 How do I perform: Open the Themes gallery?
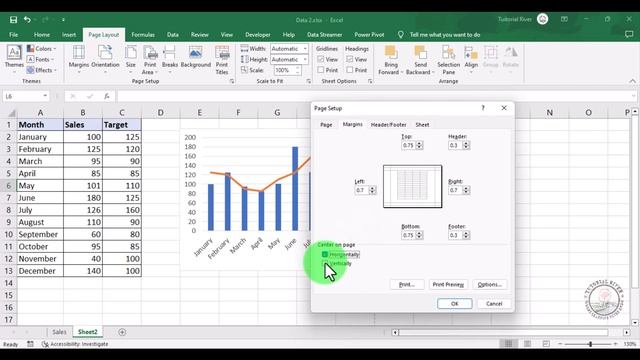14,59
